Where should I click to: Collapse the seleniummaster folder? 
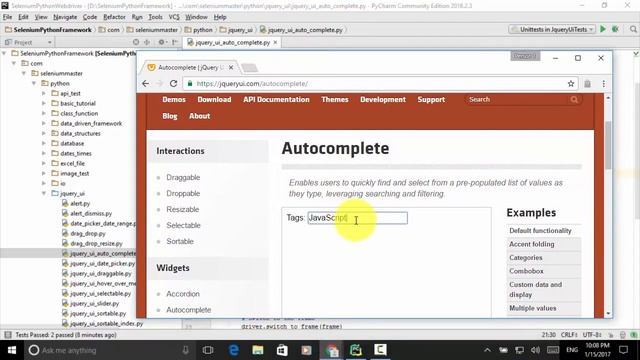click(x=24, y=73)
